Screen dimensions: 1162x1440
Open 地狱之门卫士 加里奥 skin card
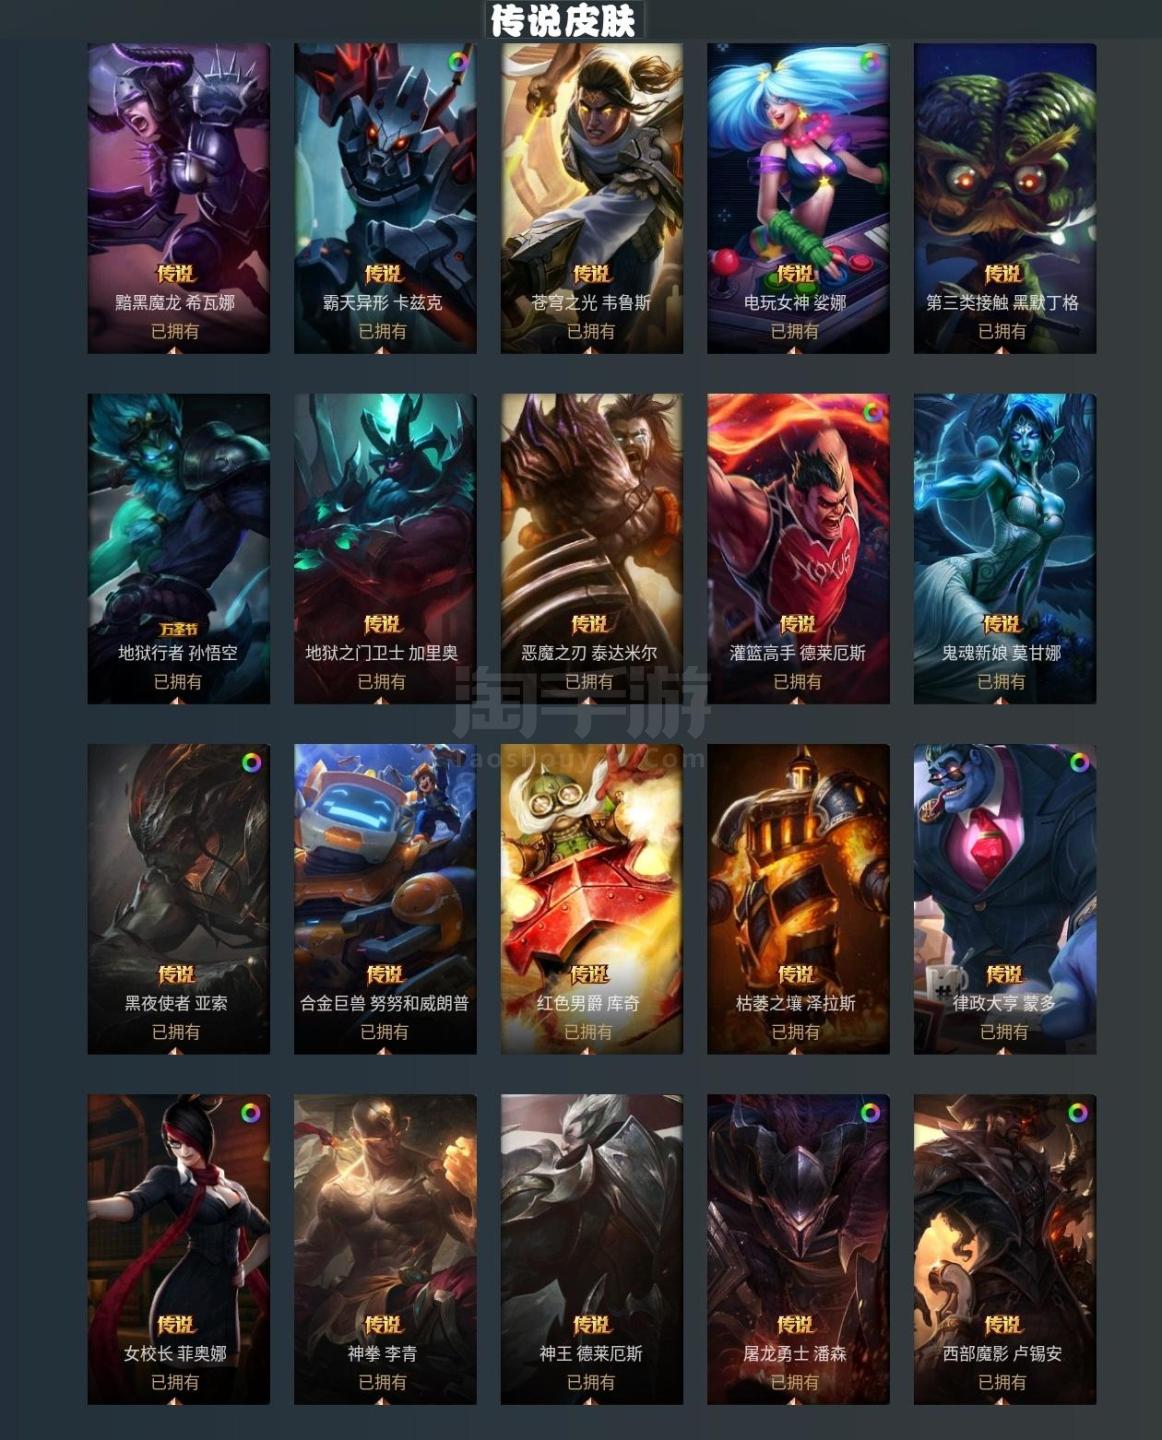[385, 548]
